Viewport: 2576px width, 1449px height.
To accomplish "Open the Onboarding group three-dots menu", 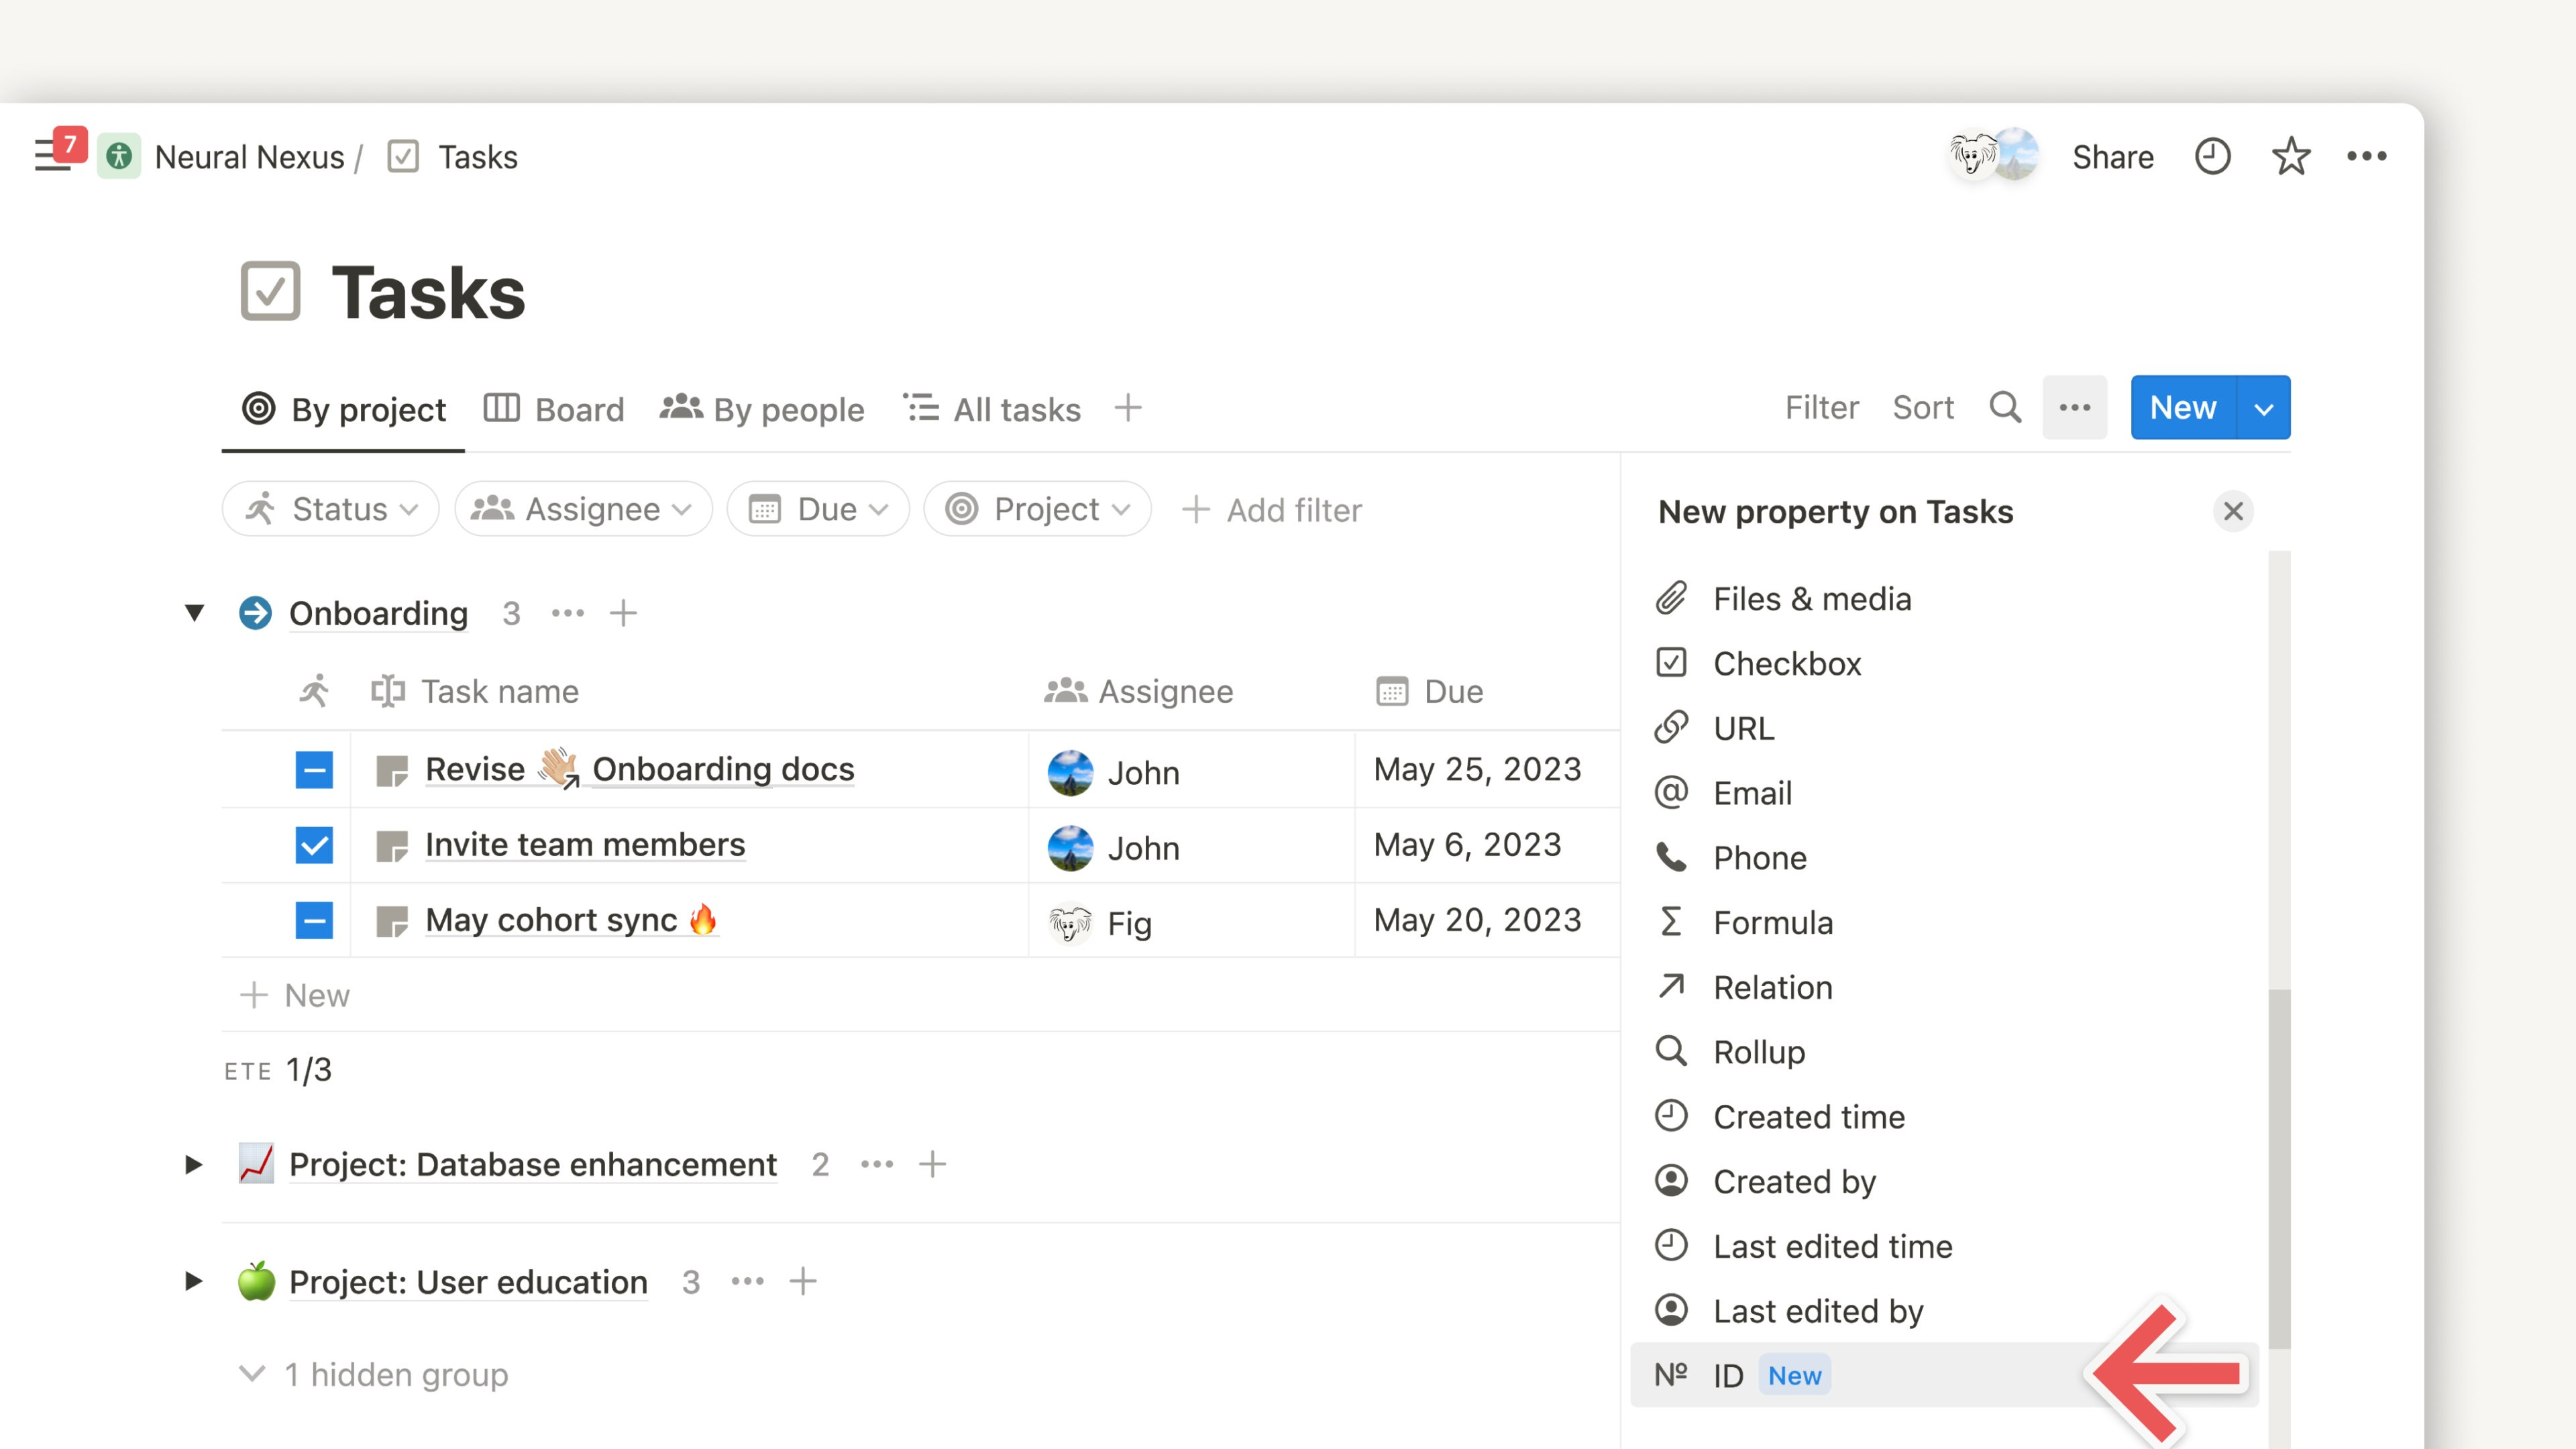I will [567, 613].
